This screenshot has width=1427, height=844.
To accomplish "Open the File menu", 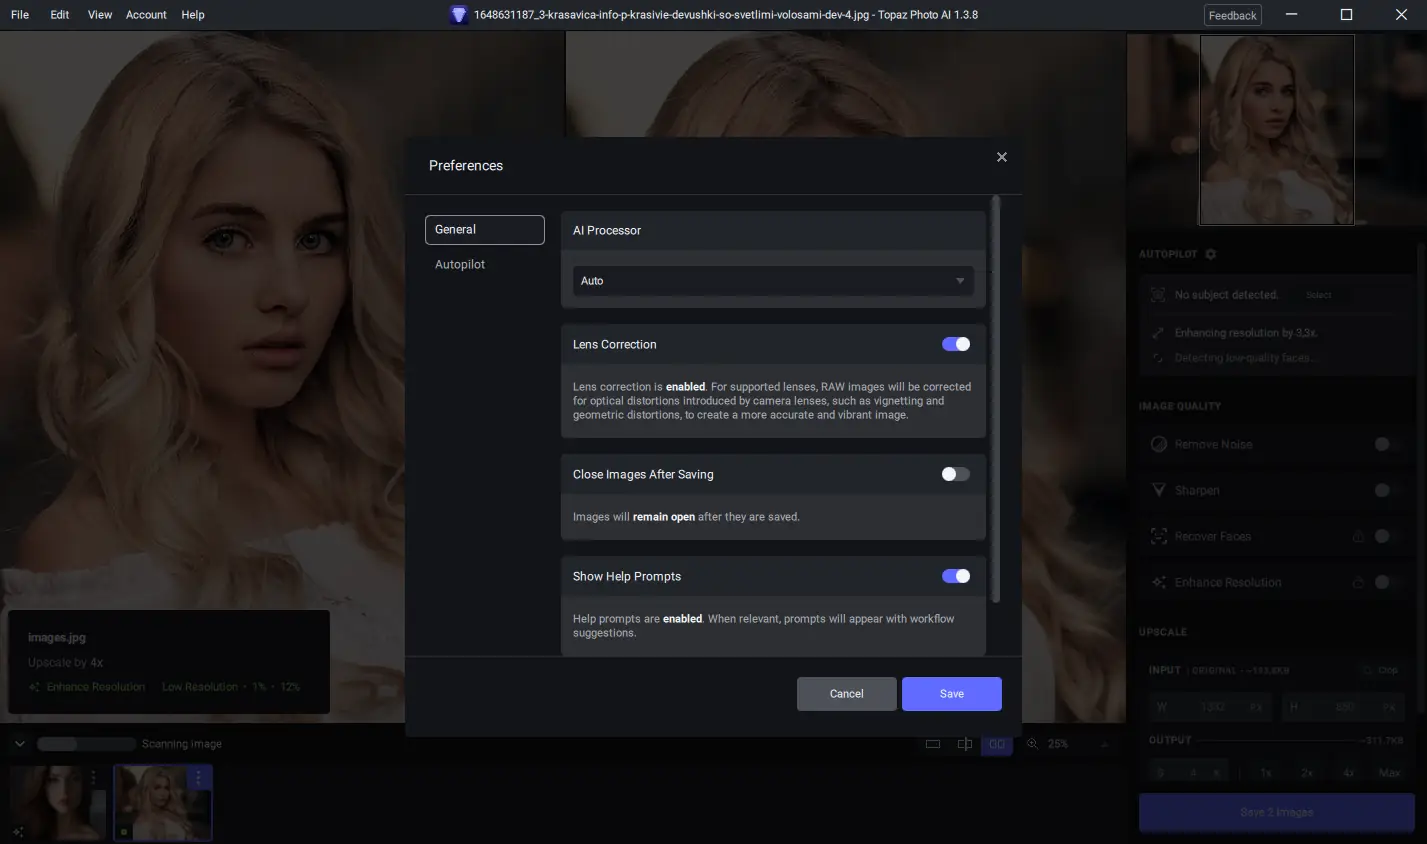I will pyautogui.click(x=20, y=15).
